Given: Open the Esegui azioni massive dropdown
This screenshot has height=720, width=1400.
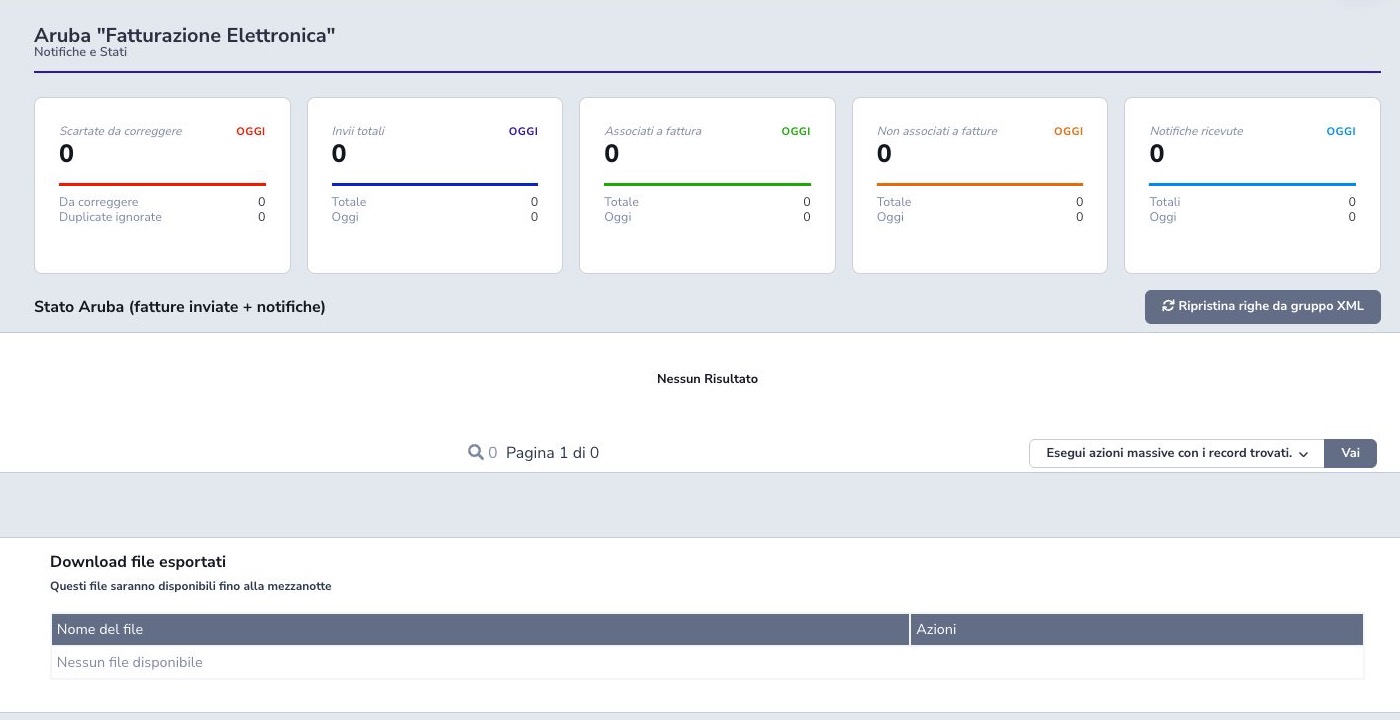Looking at the screenshot, I should pyautogui.click(x=1176, y=453).
